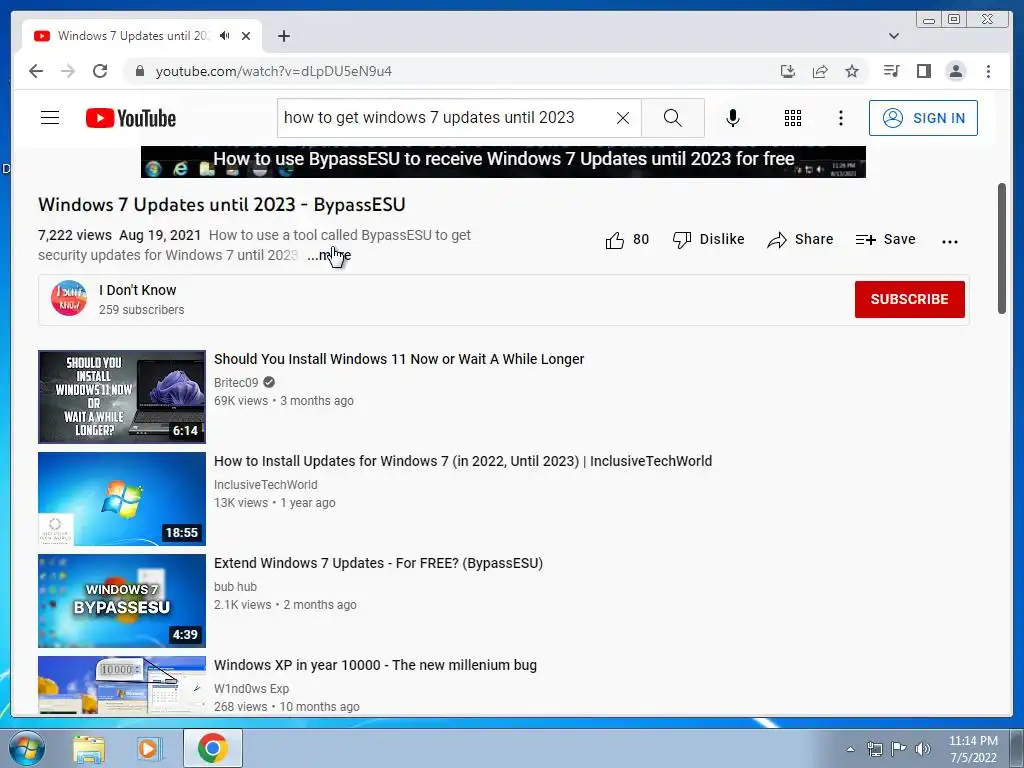Image resolution: width=1024 pixels, height=768 pixels.
Task: Subscribe to the I Don't Know channel
Action: click(909, 299)
